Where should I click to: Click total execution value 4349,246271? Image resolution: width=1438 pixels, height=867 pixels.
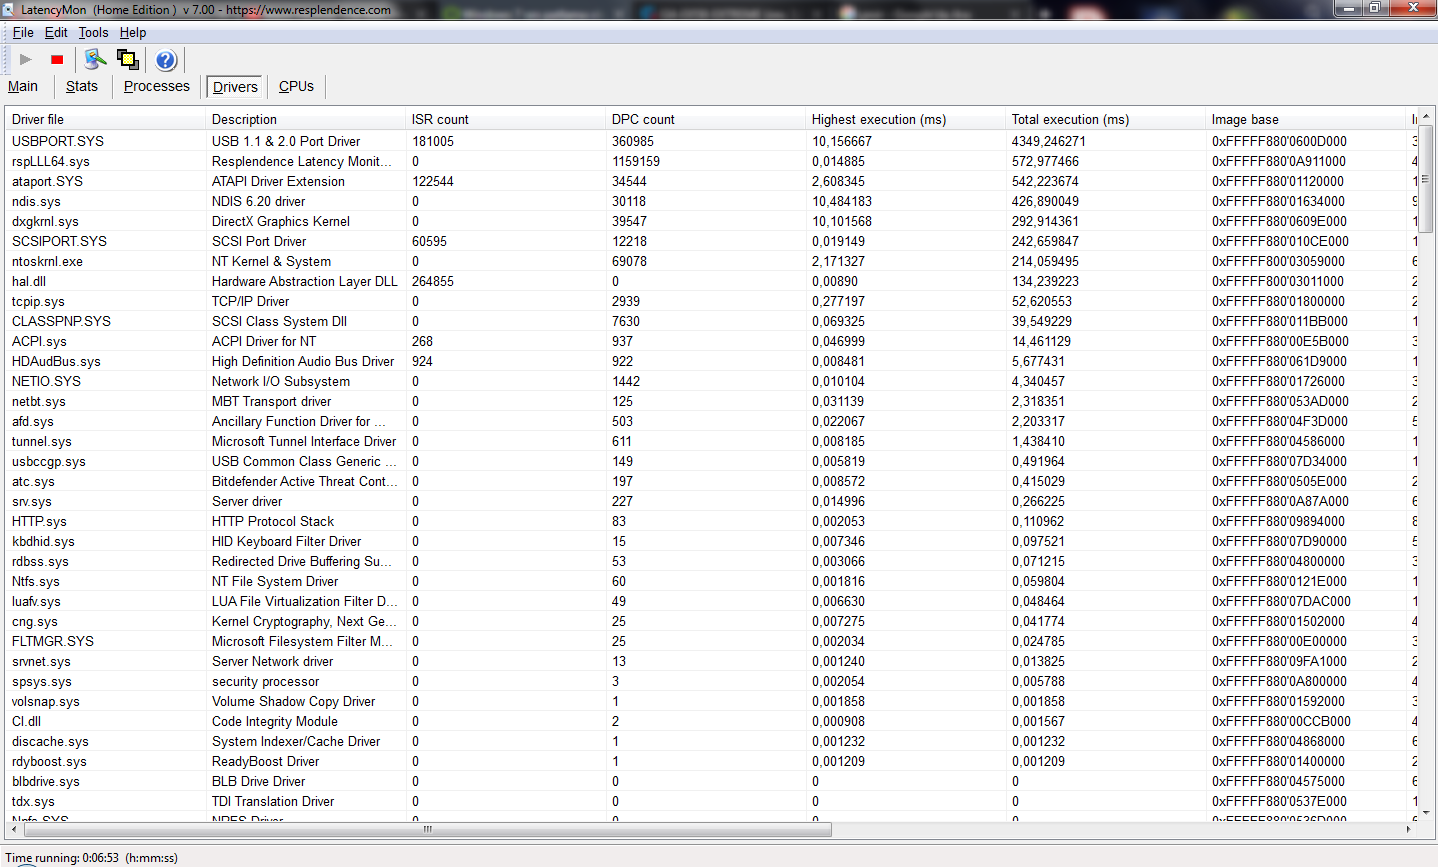(x=1048, y=141)
